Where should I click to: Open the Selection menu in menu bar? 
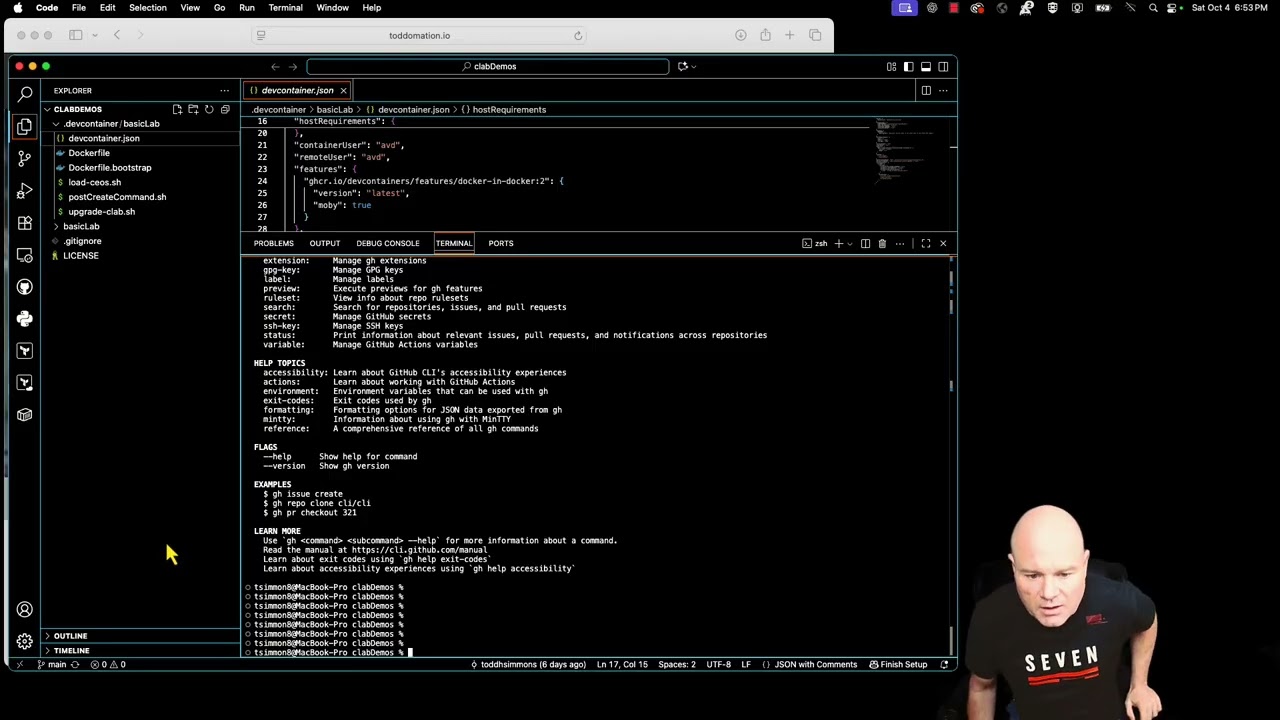(x=147, y=8)
